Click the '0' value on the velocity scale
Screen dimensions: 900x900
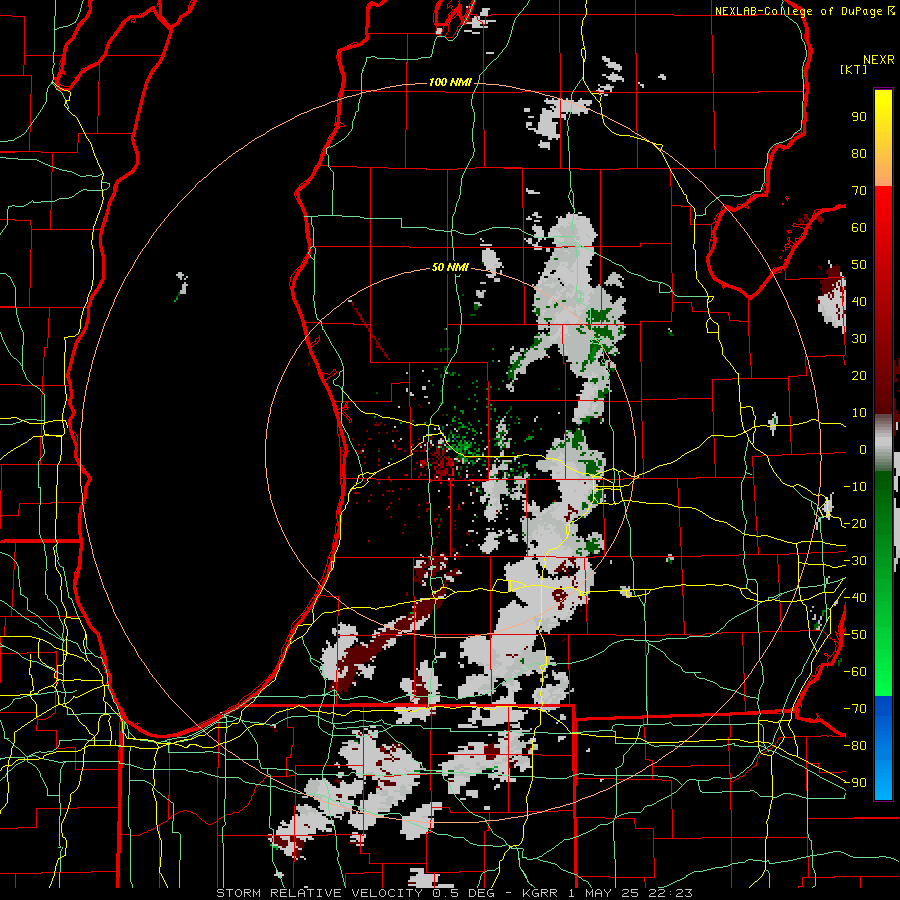863,449
